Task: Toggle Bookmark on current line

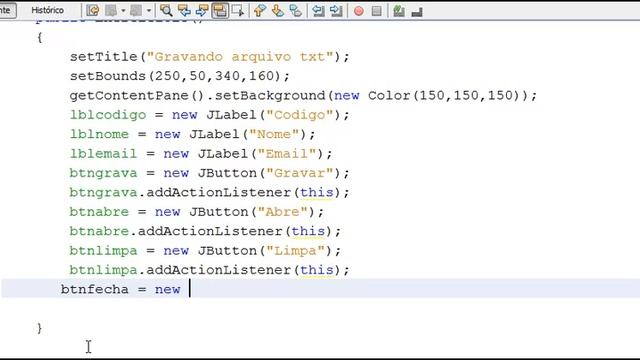Action: point(296,11)
